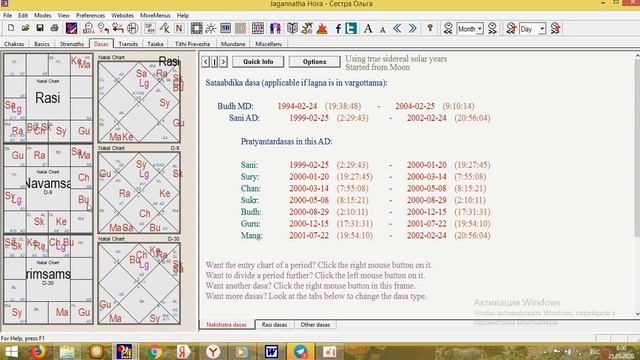Click the Guru pratyantardasa row
Image resolution: width=640 pixels, height=360 pixels.
(x=365, y=224)
